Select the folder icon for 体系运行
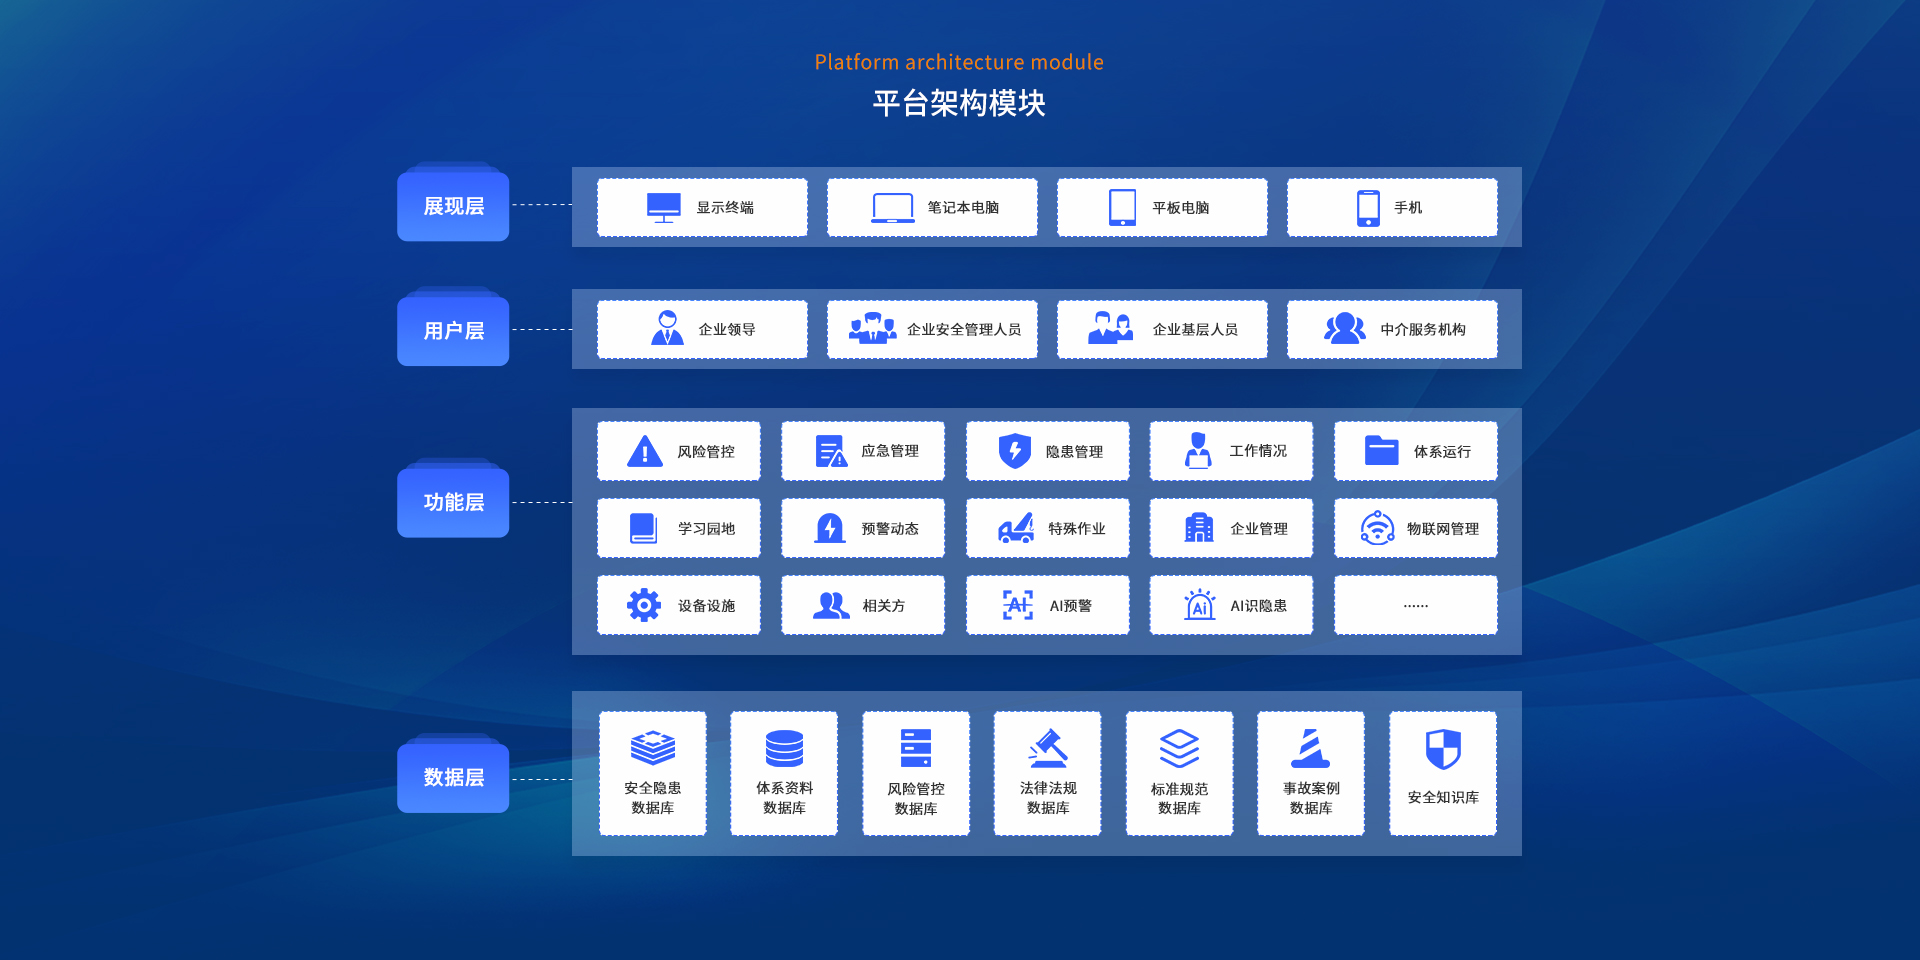The image size is (1920, 960). click(1382, 451)
